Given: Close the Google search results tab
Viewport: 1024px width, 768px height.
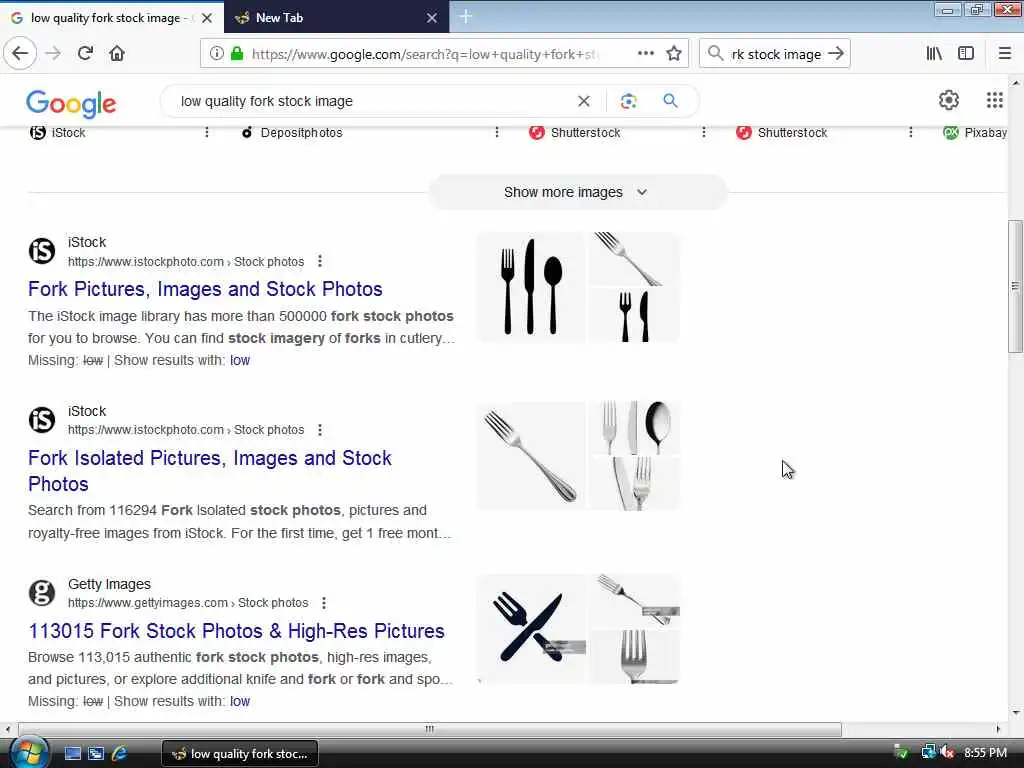Looking at the screenshot, I should coord(207,18).
